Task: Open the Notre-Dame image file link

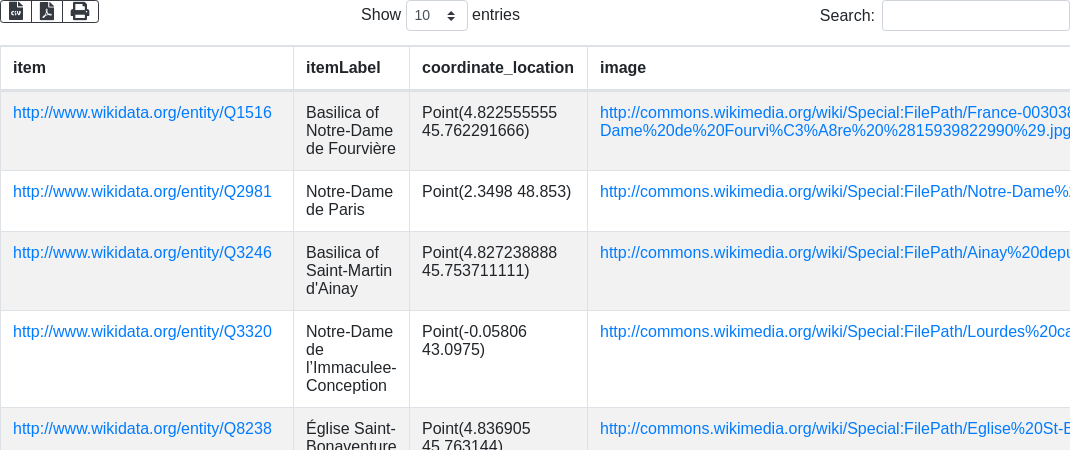Action: point(834,192)
